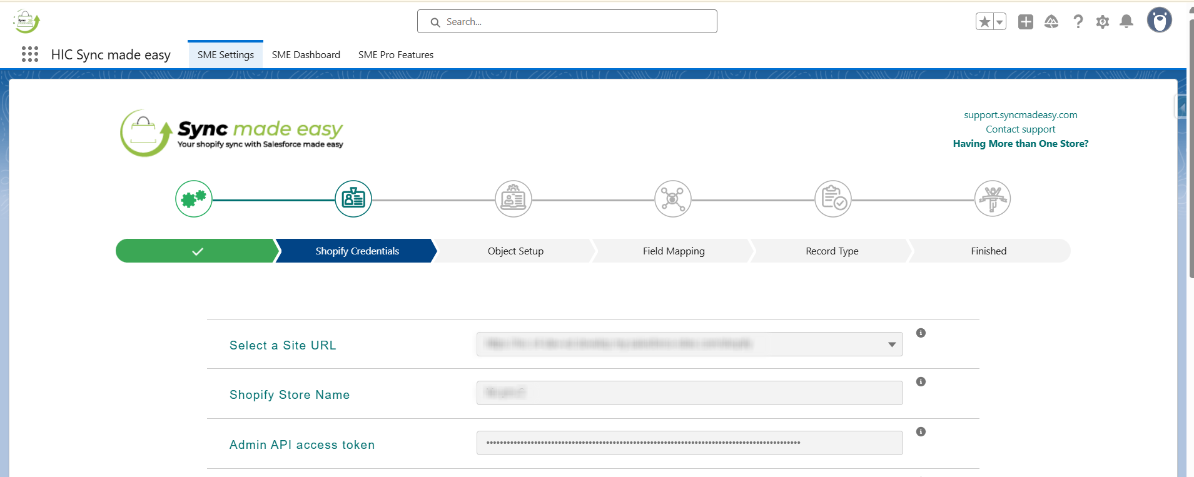Click the shopping bag logo at top left

pyautogui.click(x=27, y=21)
